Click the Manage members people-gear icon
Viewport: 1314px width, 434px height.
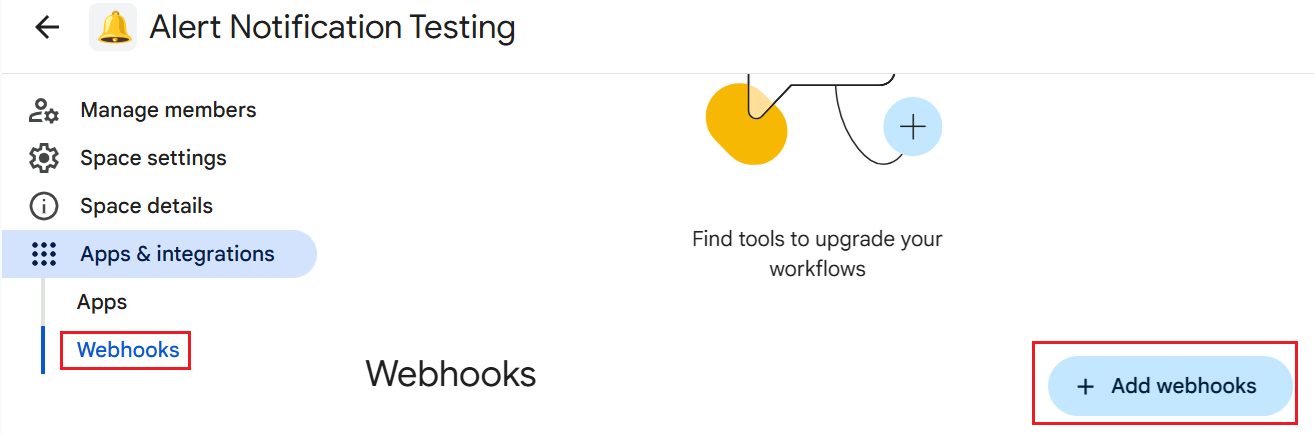click(43, 110)
